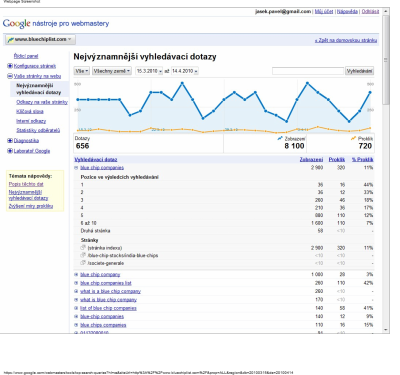The height and width of the screenshot is (375, 400).
Task: Expand the 'what is a blue chip company' row
Action: (76, 291)
